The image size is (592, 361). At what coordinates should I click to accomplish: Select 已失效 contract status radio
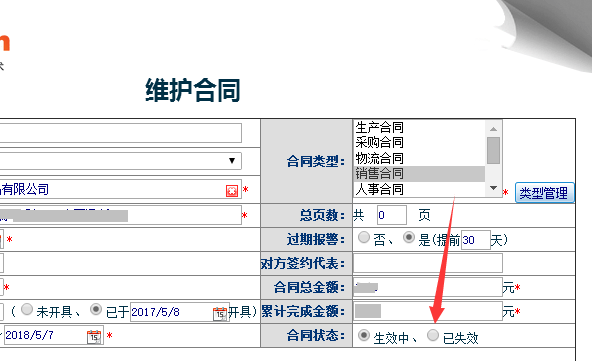(x=433, y=335)
